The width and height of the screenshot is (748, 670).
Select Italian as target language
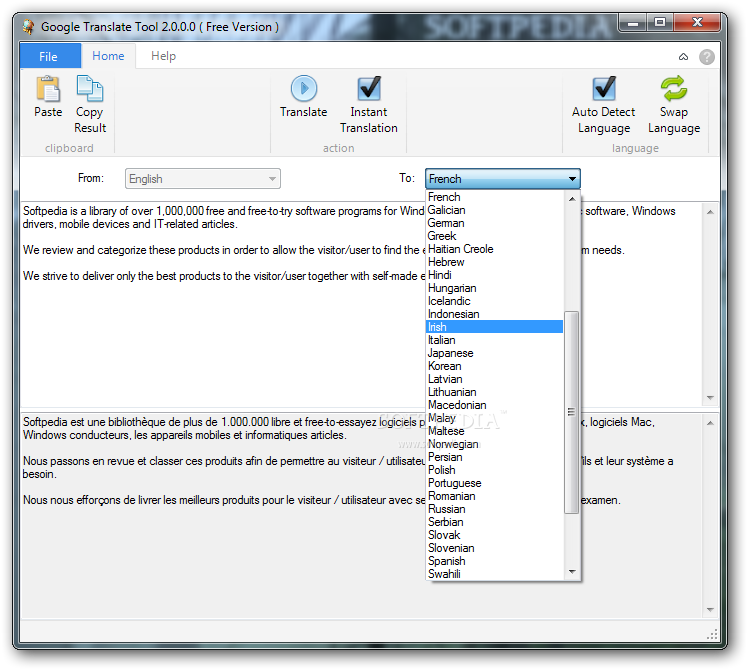(494, 340)
